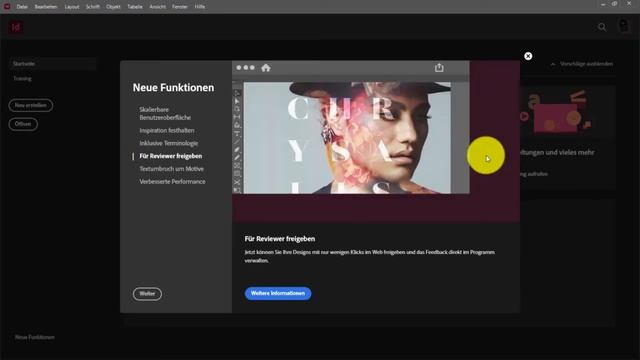Open the Datei menu

point(22,7)
